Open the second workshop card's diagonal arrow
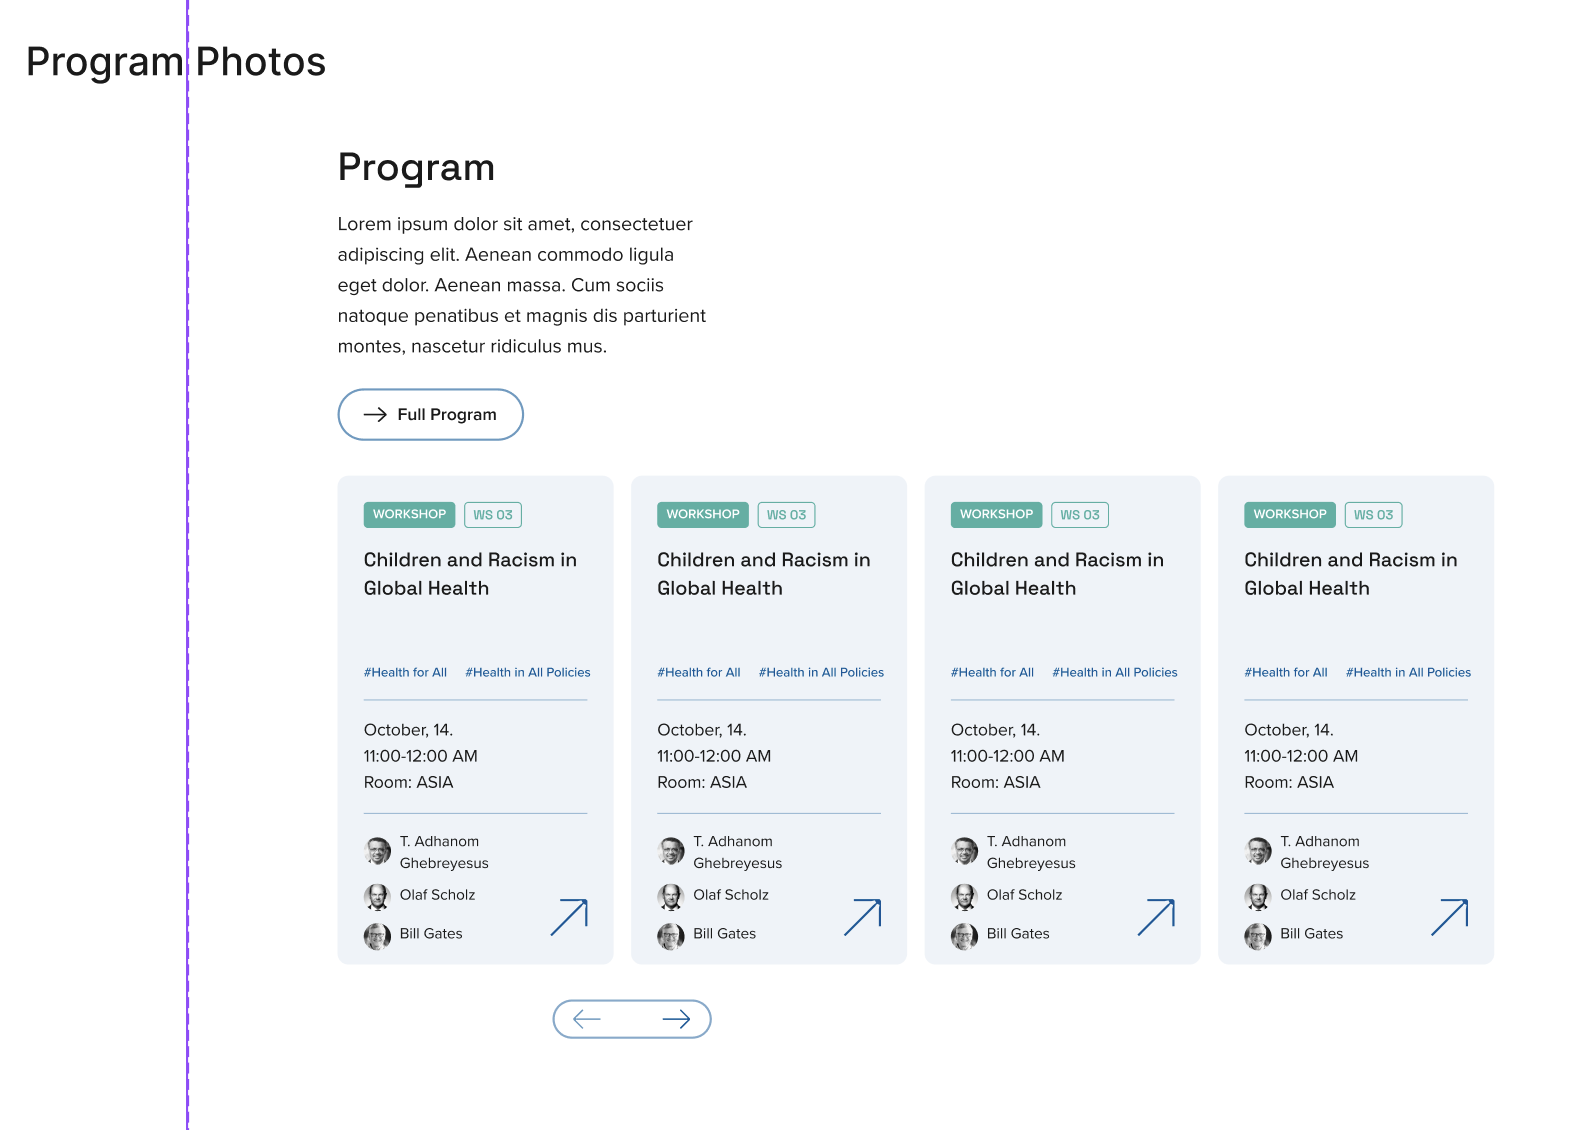 tap(862, 917)
